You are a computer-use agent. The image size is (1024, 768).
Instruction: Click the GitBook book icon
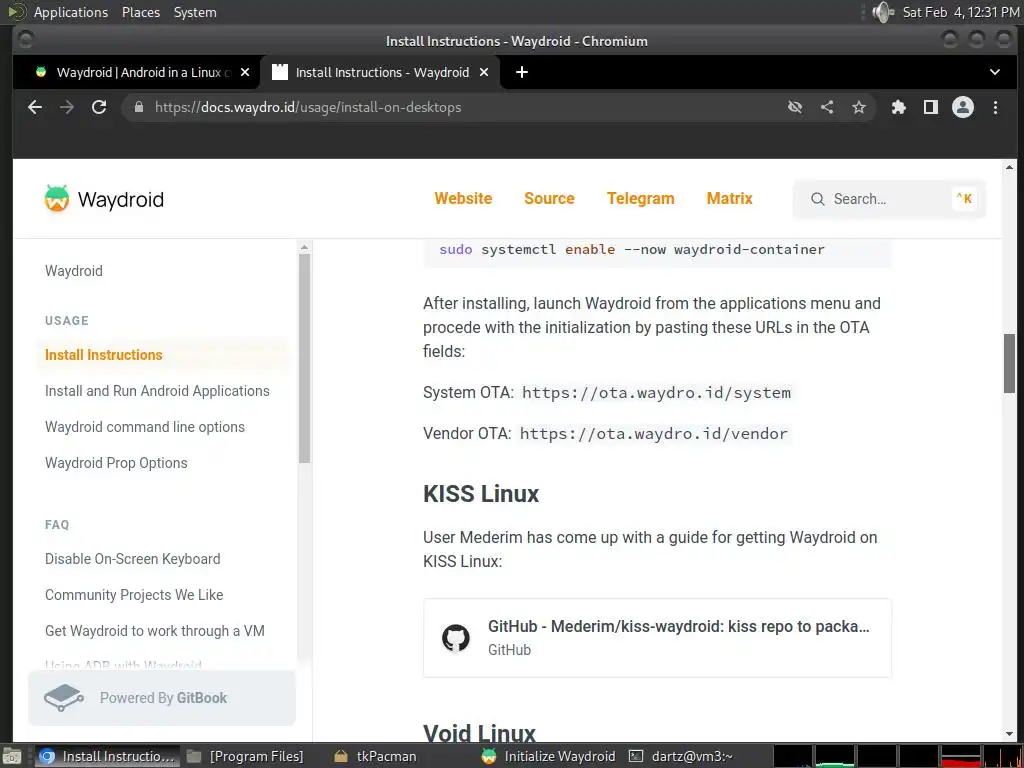point(63,698)
